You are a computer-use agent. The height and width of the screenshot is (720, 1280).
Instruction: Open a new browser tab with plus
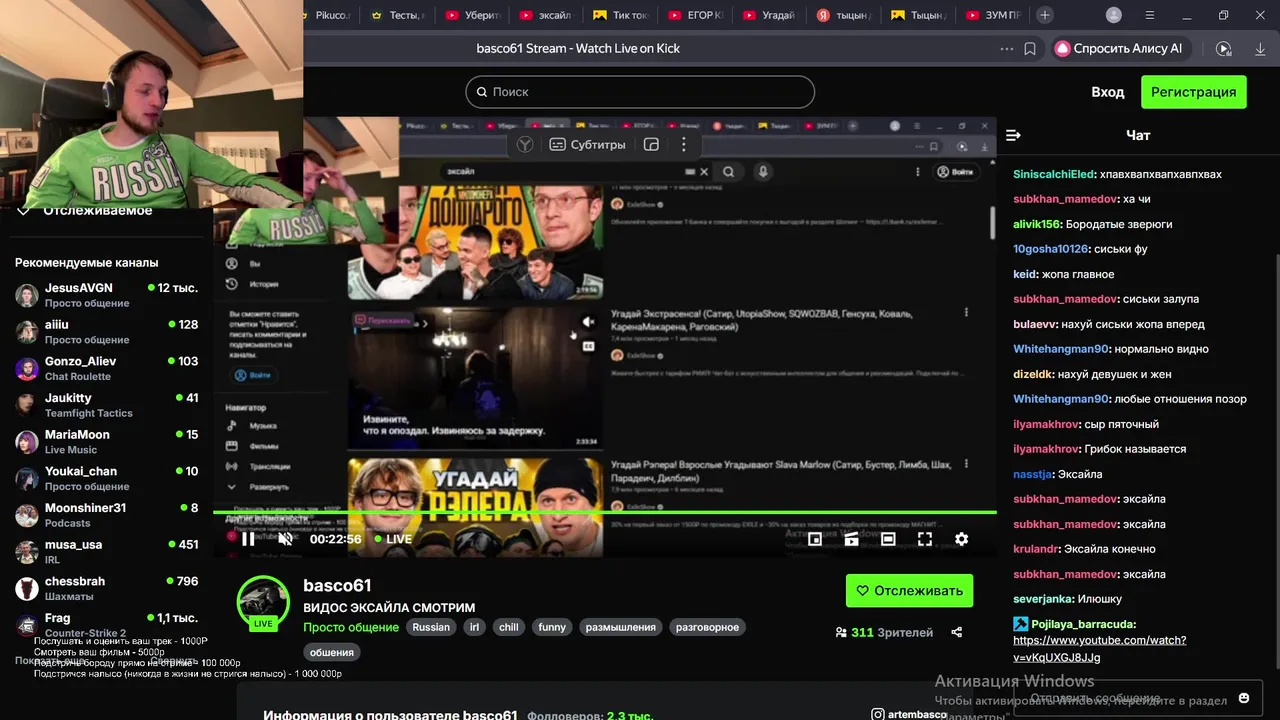pyautogui.click(x=1044, y=15)
